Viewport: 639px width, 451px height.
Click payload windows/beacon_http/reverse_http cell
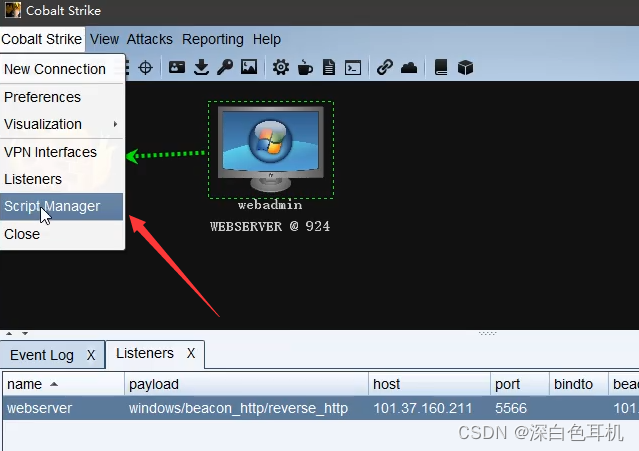(x=247, y=408)
